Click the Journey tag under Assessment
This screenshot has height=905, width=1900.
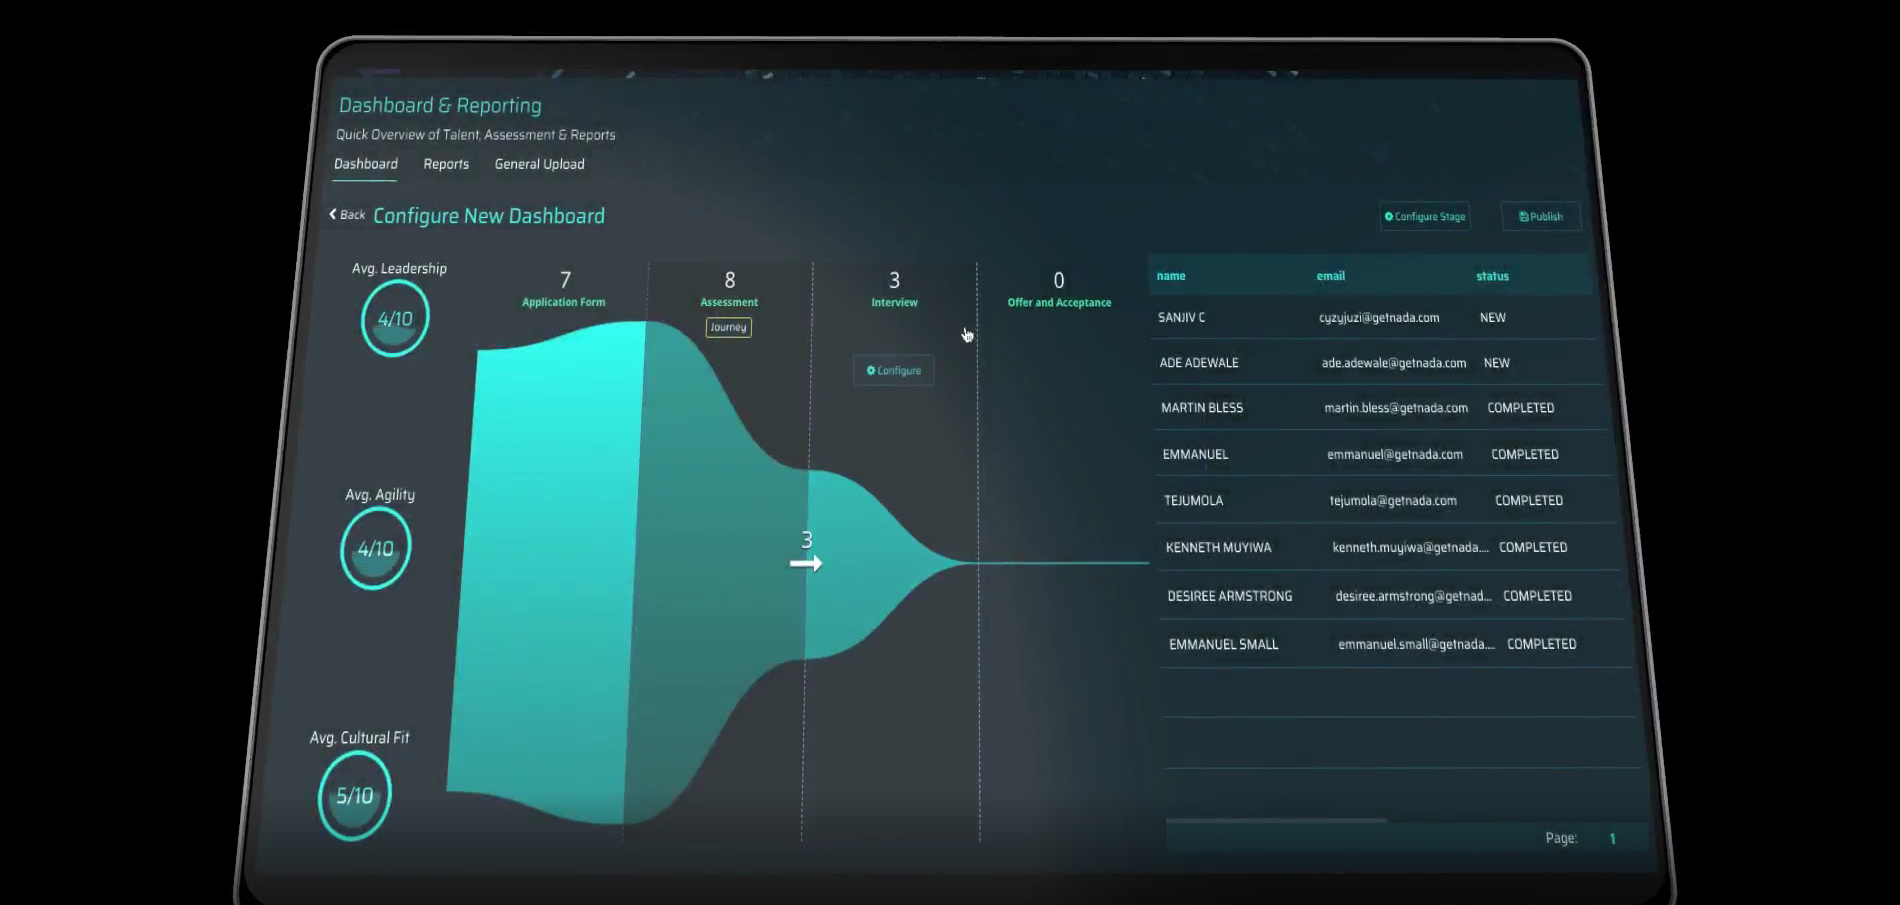pyautogui.click(x=728, y=327)
